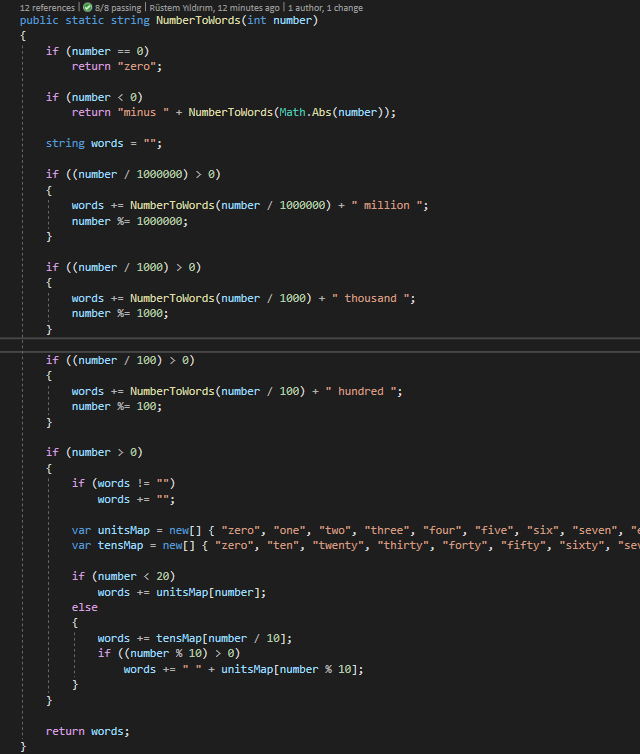Click the " million " string literal
This screenshot has width=640, height=754.
[x=387, y=205]
